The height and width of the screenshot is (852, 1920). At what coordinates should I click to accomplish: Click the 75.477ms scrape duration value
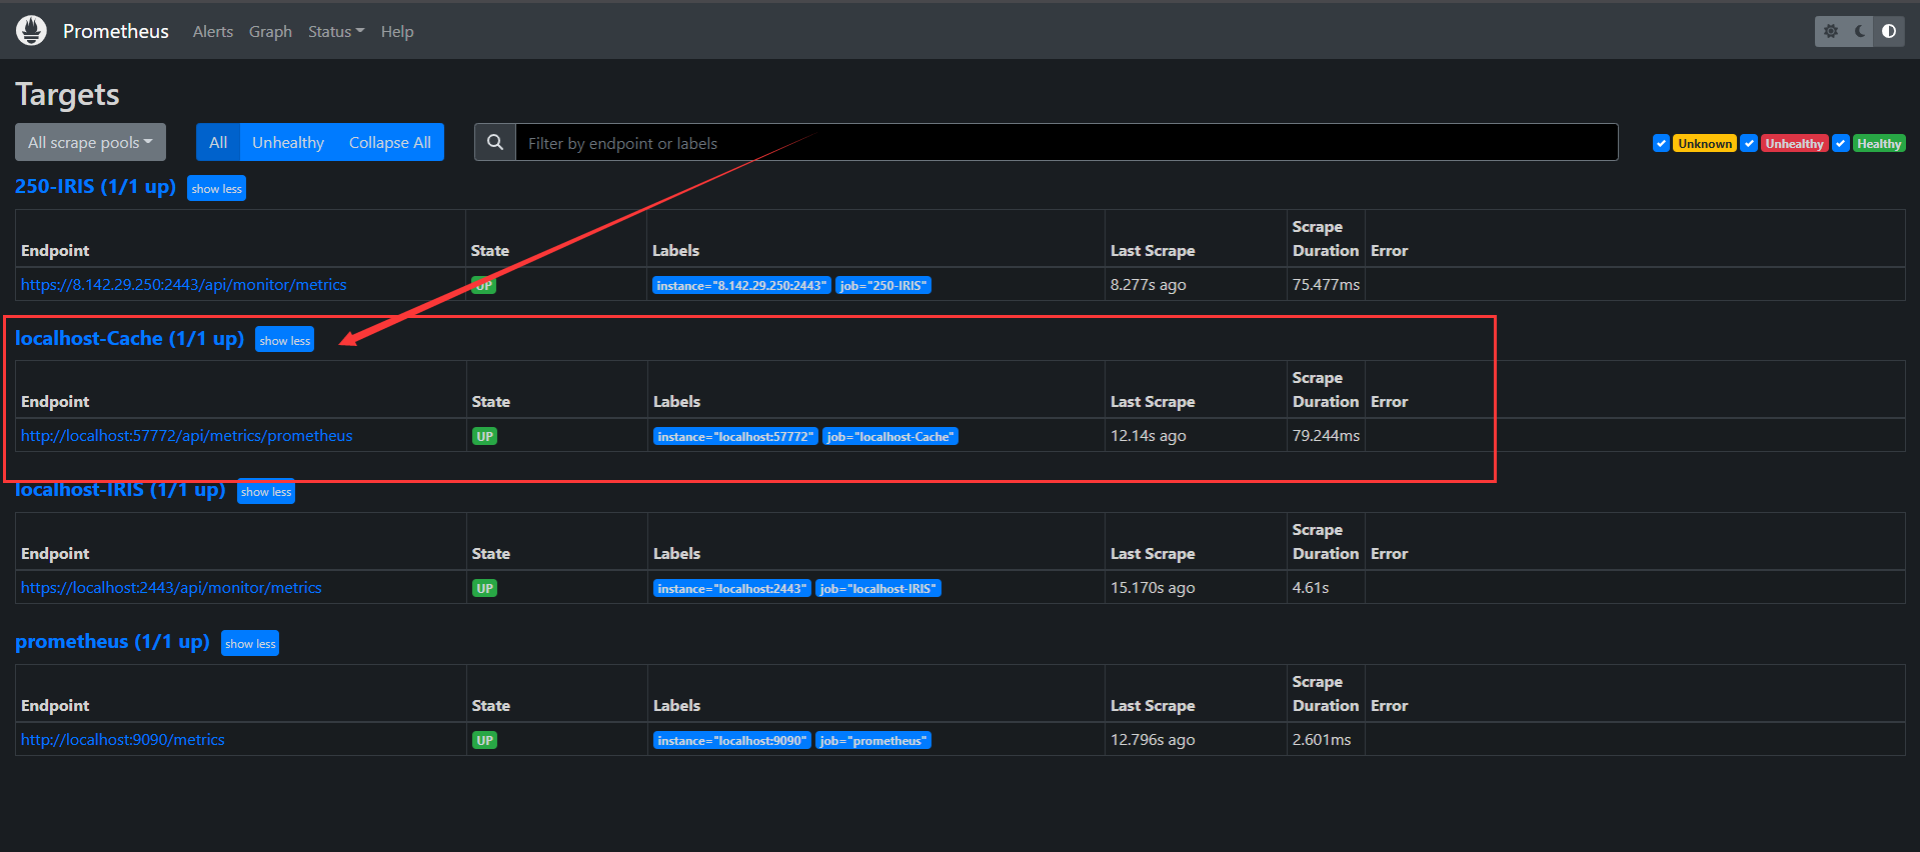[x=1326, y=285]
